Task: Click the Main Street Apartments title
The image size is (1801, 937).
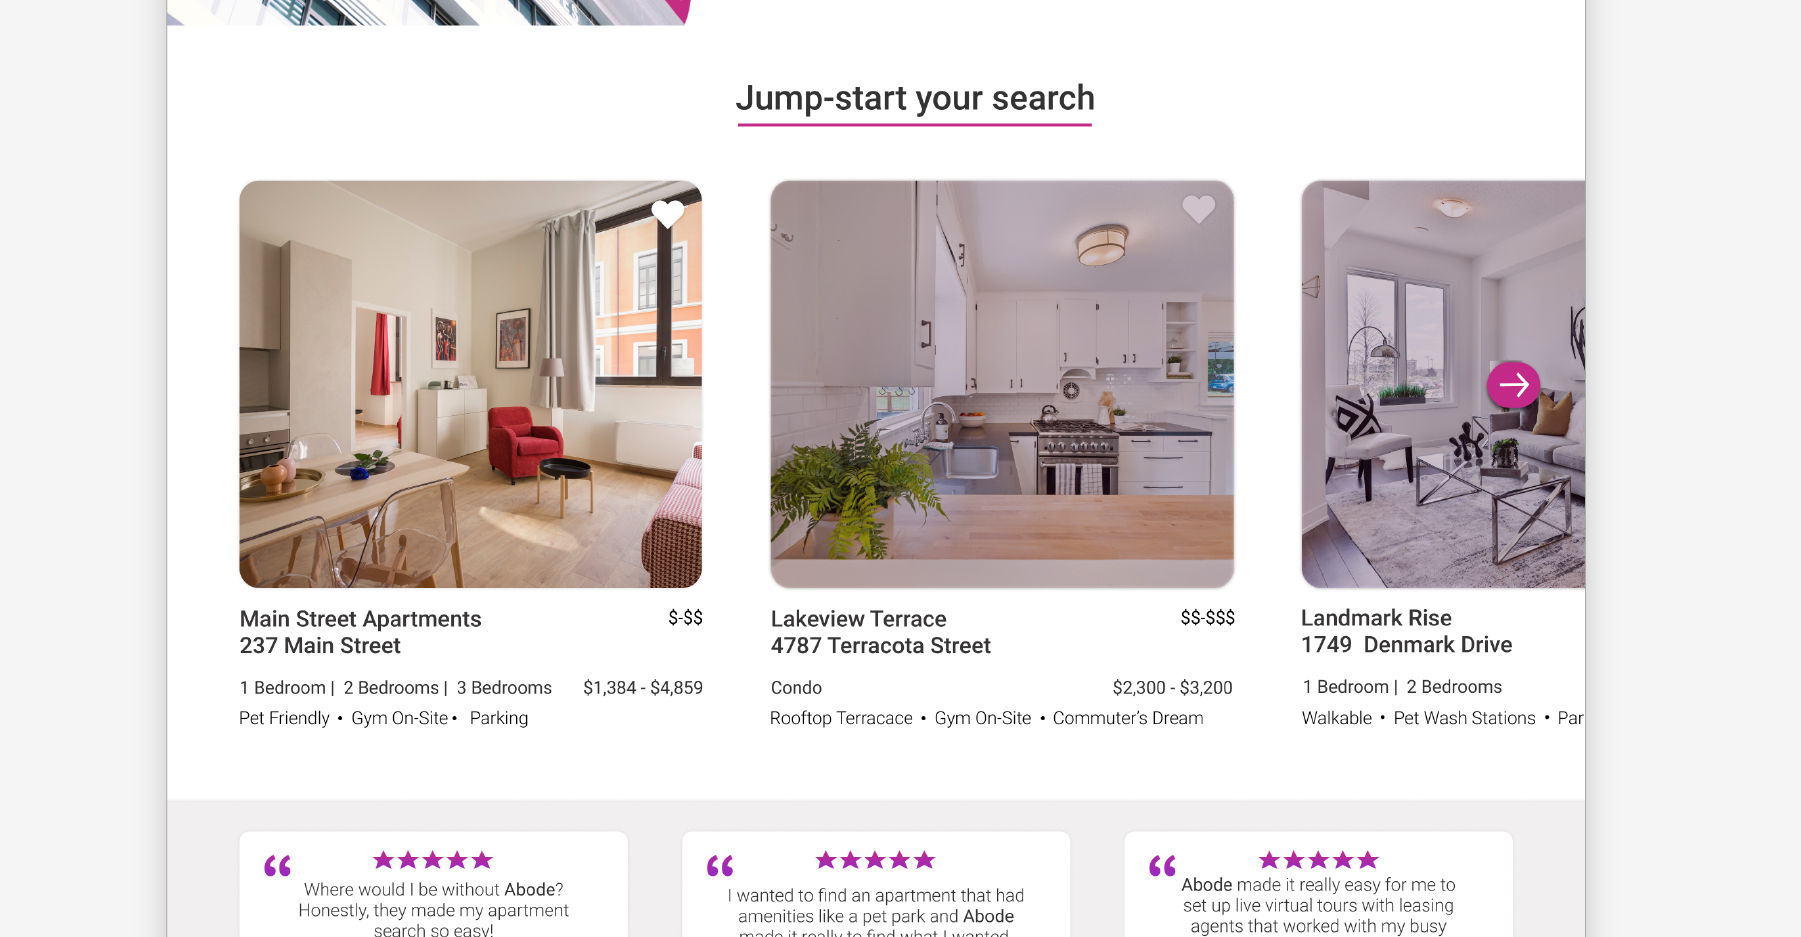Action: coord(360,619)
